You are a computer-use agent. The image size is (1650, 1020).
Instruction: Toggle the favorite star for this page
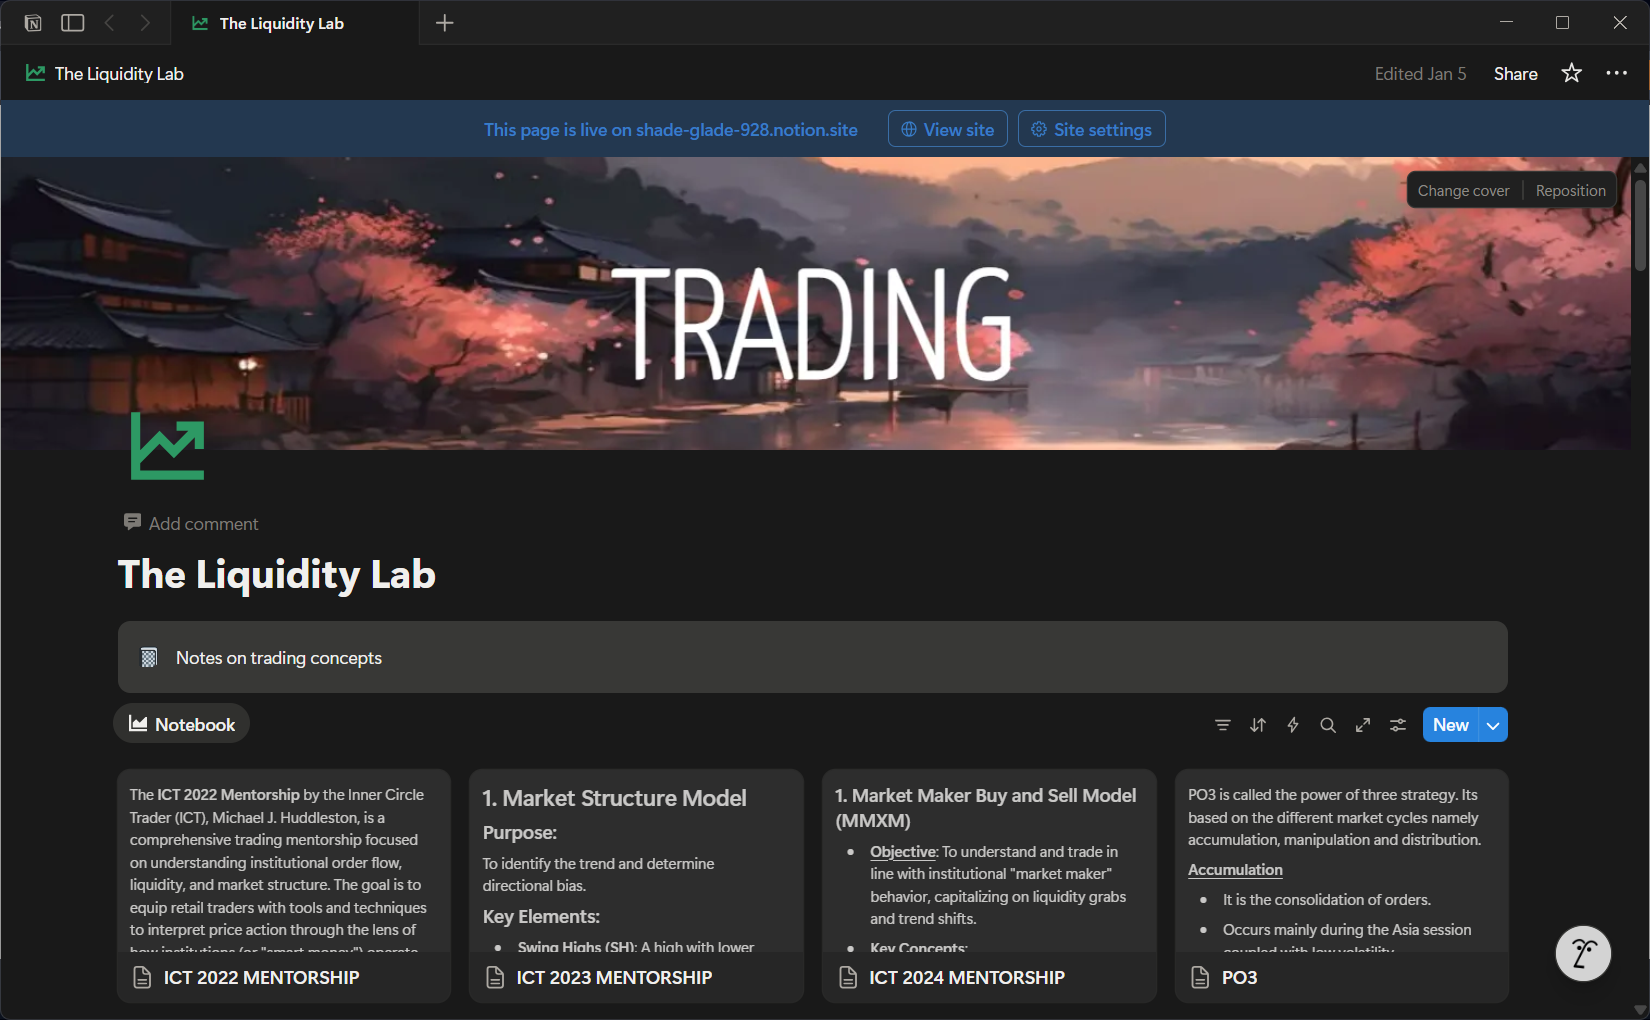(1572, 73)
